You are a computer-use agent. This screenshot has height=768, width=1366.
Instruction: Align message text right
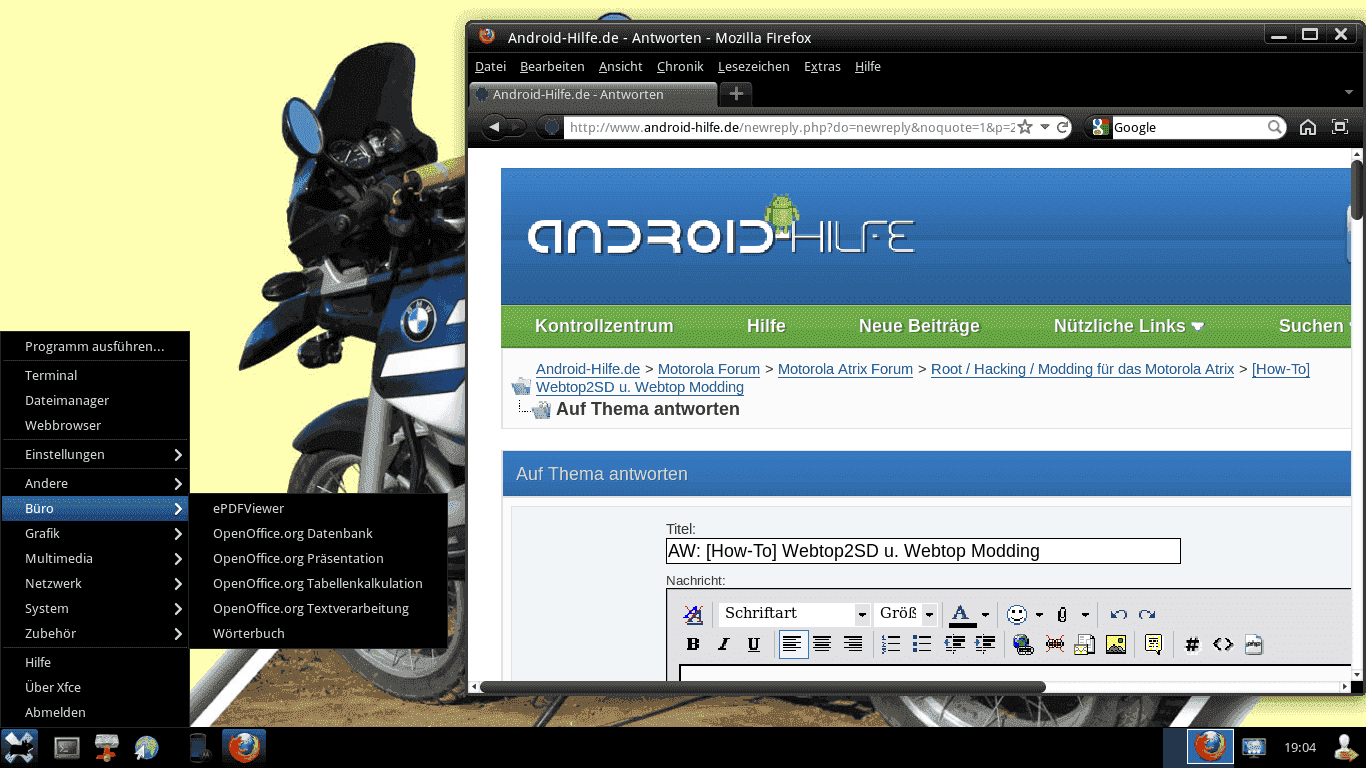853,645
